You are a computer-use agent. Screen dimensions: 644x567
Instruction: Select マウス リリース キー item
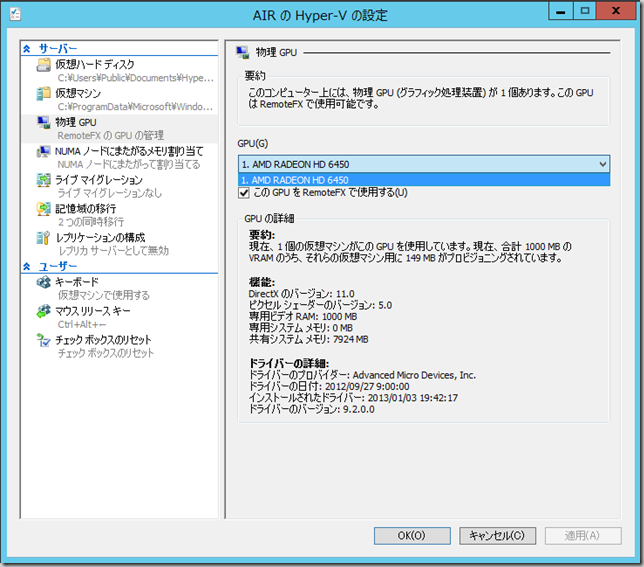[120, 317]
